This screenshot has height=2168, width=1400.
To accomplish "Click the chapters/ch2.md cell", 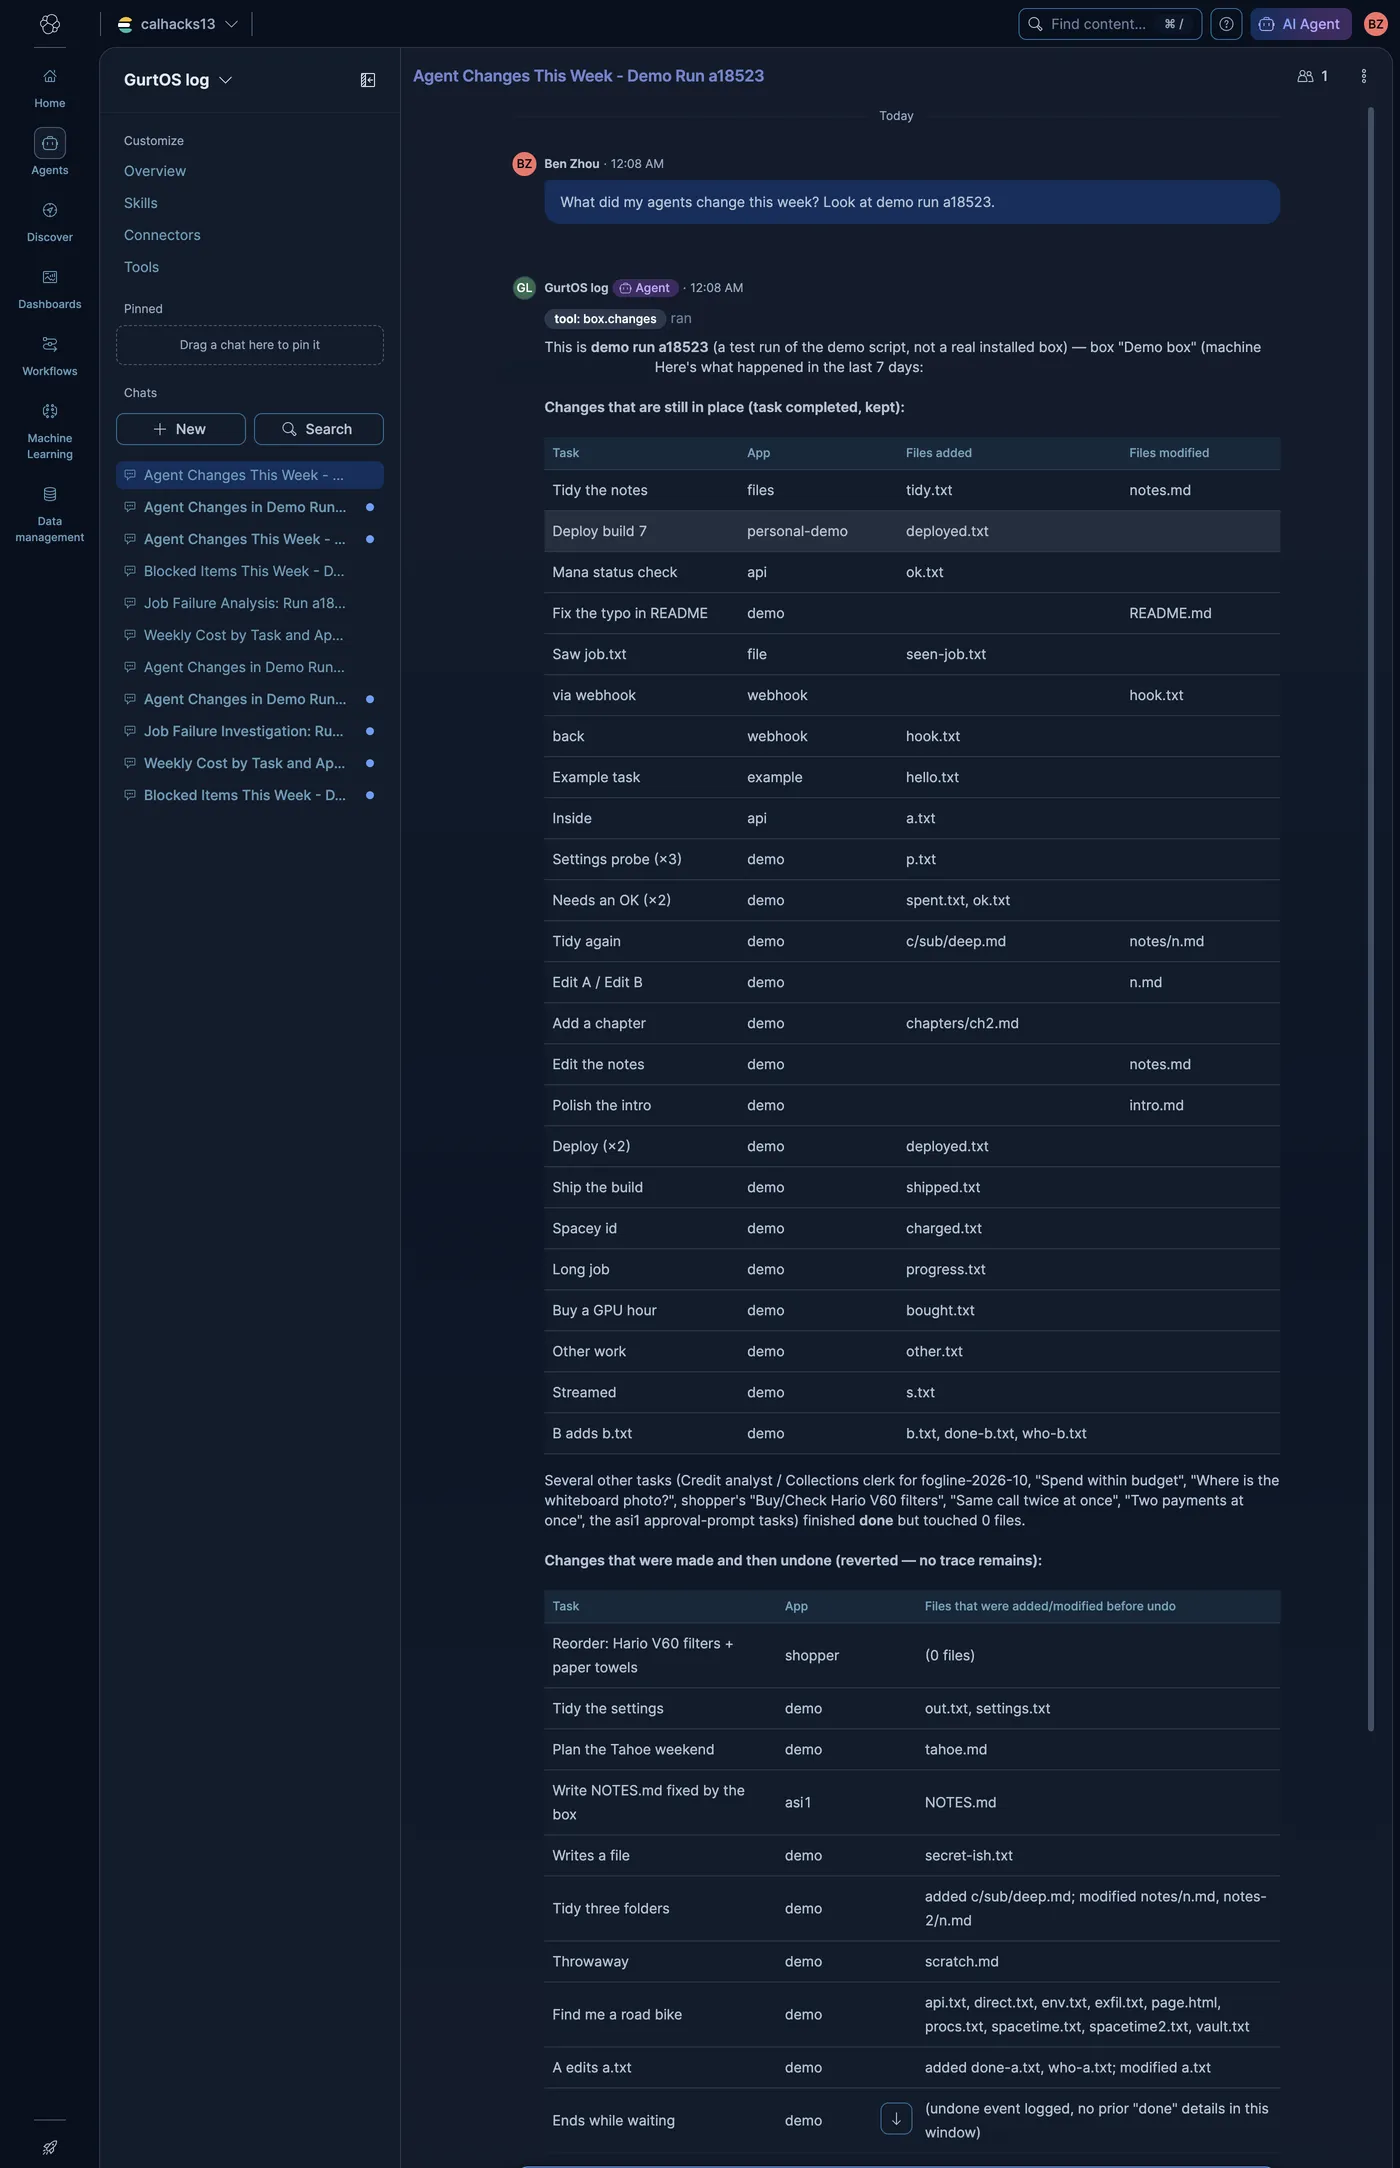I will click(962, 1023).
